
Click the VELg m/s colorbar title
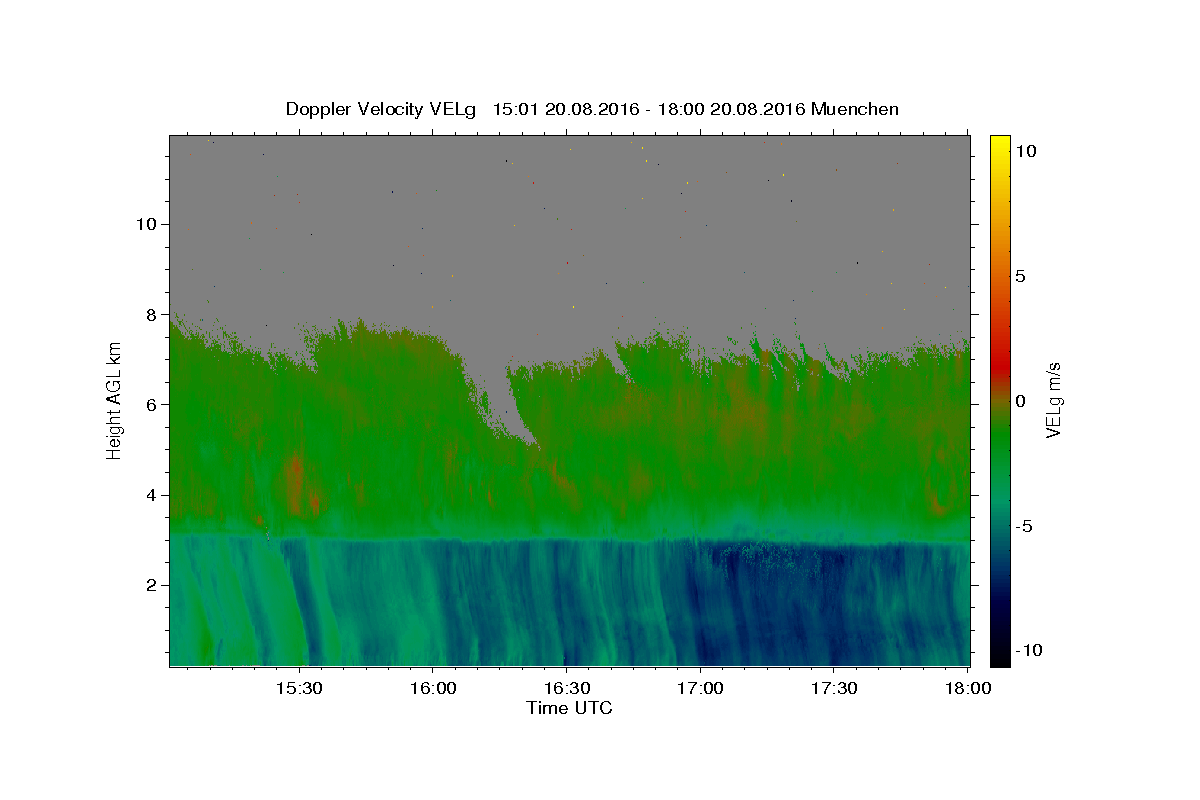point(1053,400)
